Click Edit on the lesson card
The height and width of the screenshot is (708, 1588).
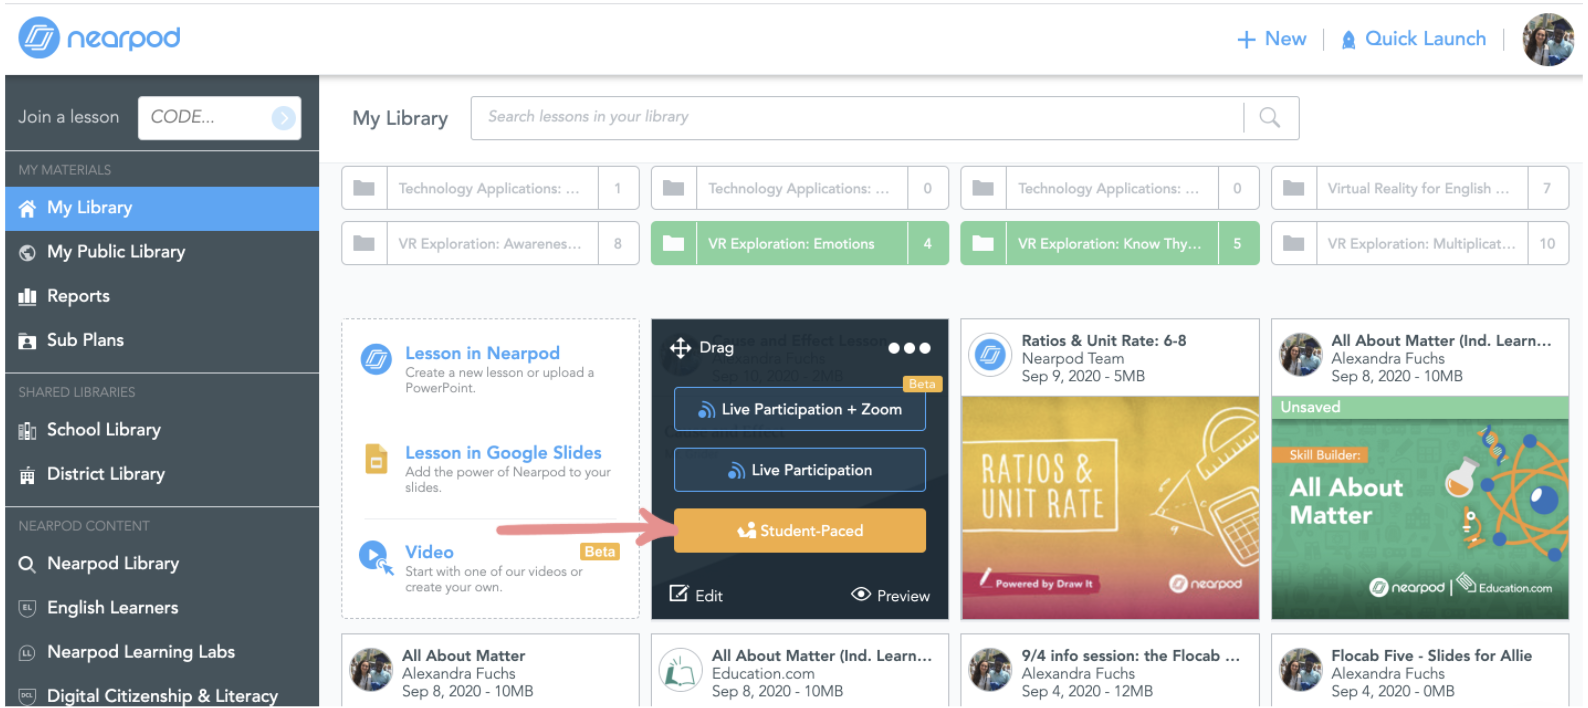[x=696, y=595]
